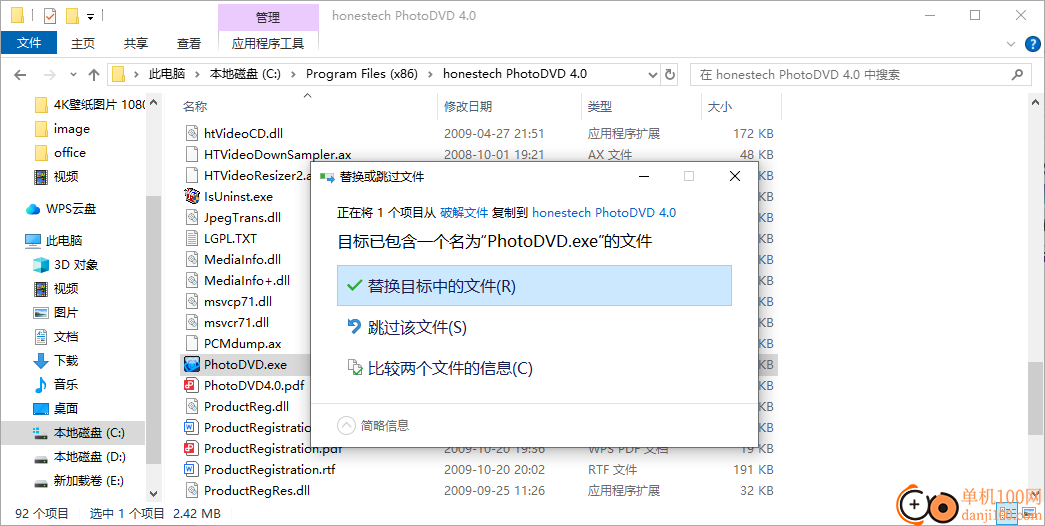
Task: Expand the ribbon with the chevron
Action: pos(1010,44)
